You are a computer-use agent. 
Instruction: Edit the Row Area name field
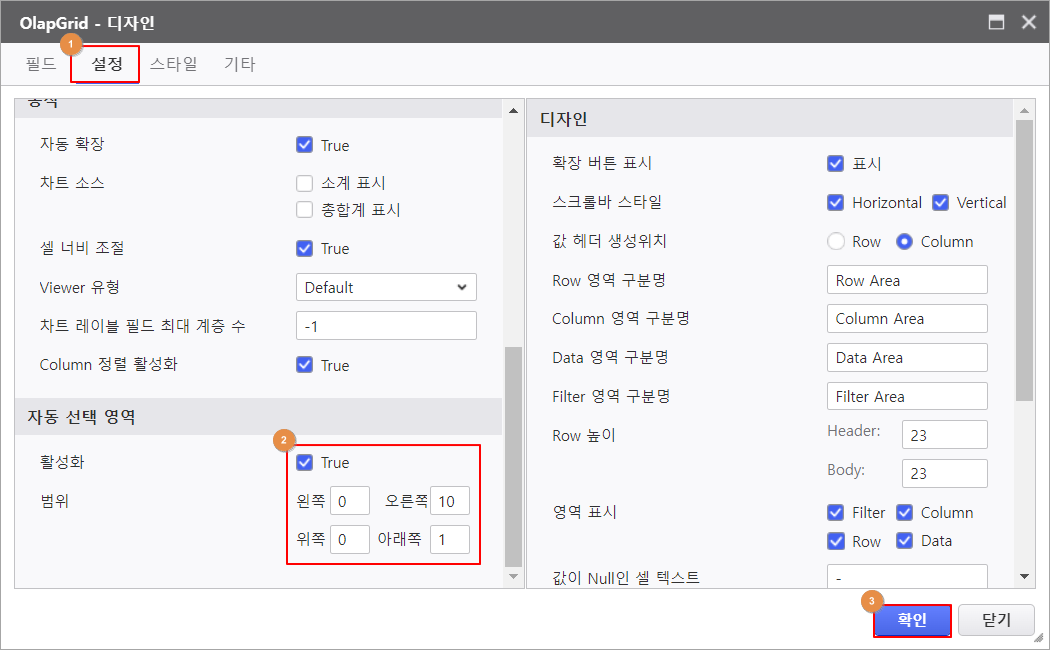point(907,280)
